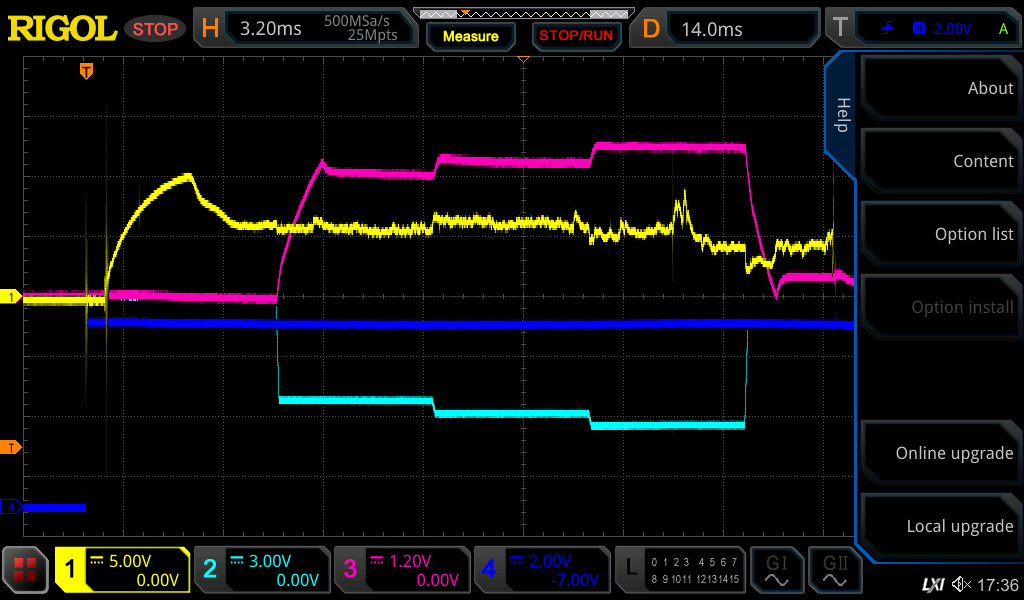Click the orange trigger level marker on left edge
This screenshot has height=600, width=1024.
pyautogui.click(x=11, y=446)
